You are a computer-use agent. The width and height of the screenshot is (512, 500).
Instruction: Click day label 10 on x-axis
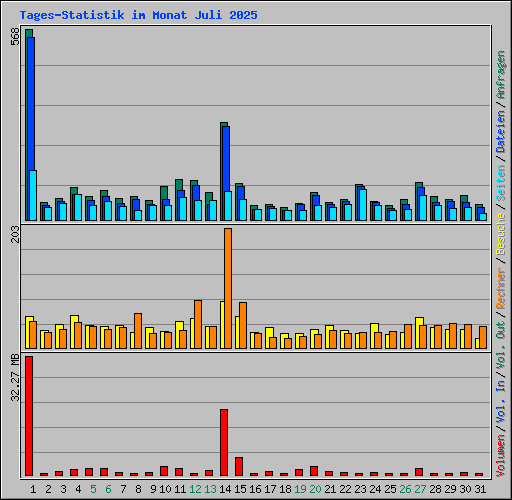tap(165, 489)
